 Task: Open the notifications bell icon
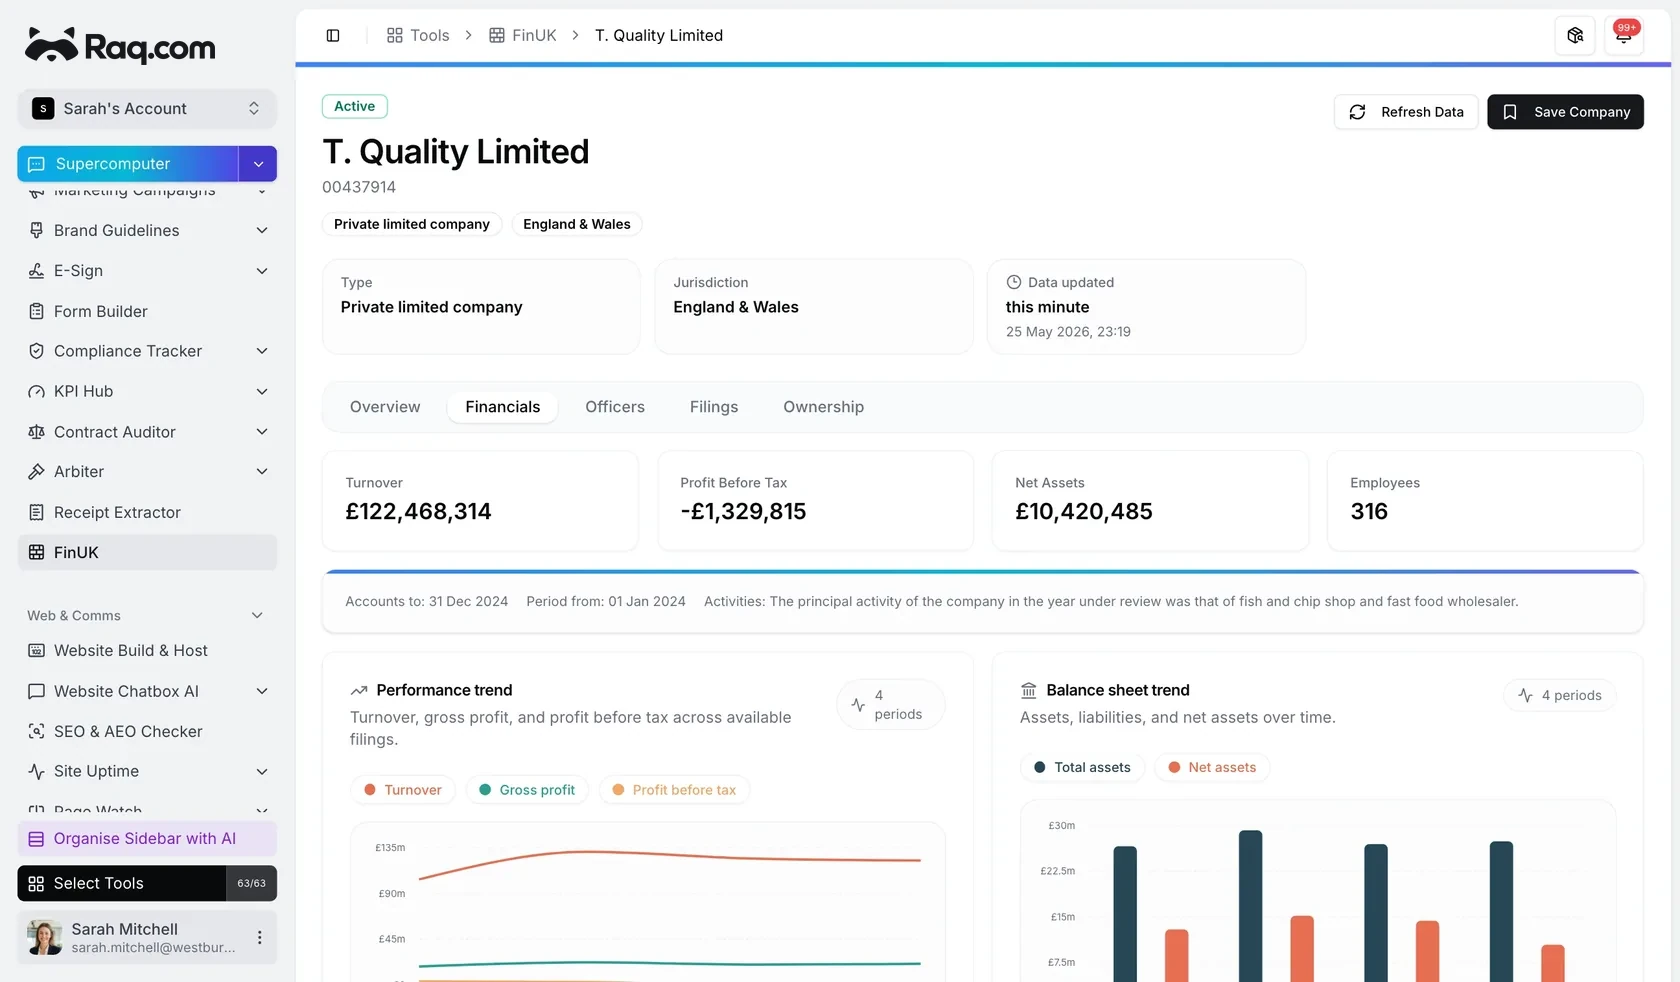(1624, 36)
